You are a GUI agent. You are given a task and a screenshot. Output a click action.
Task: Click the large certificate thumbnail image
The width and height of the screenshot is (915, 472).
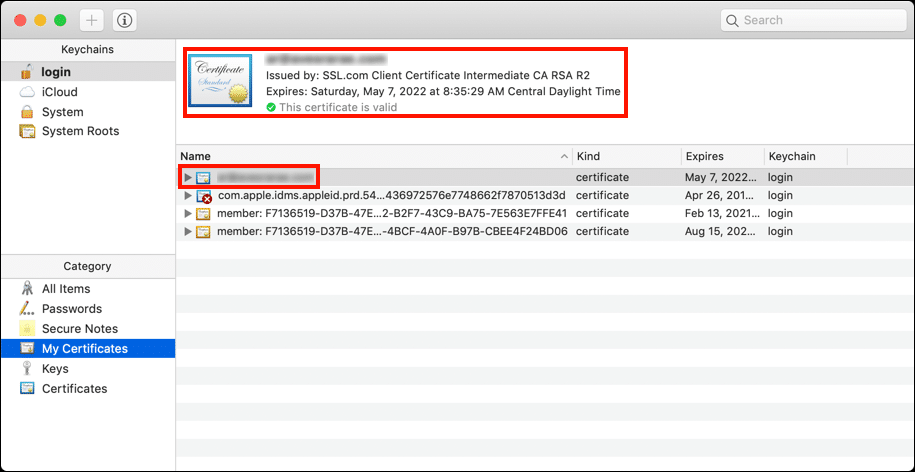tap(221, 82)
